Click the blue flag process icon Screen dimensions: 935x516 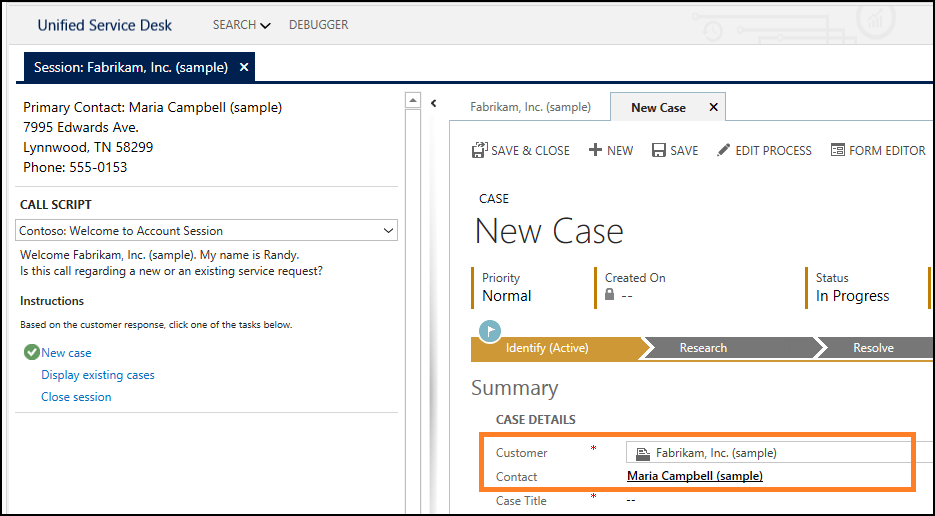490,331
